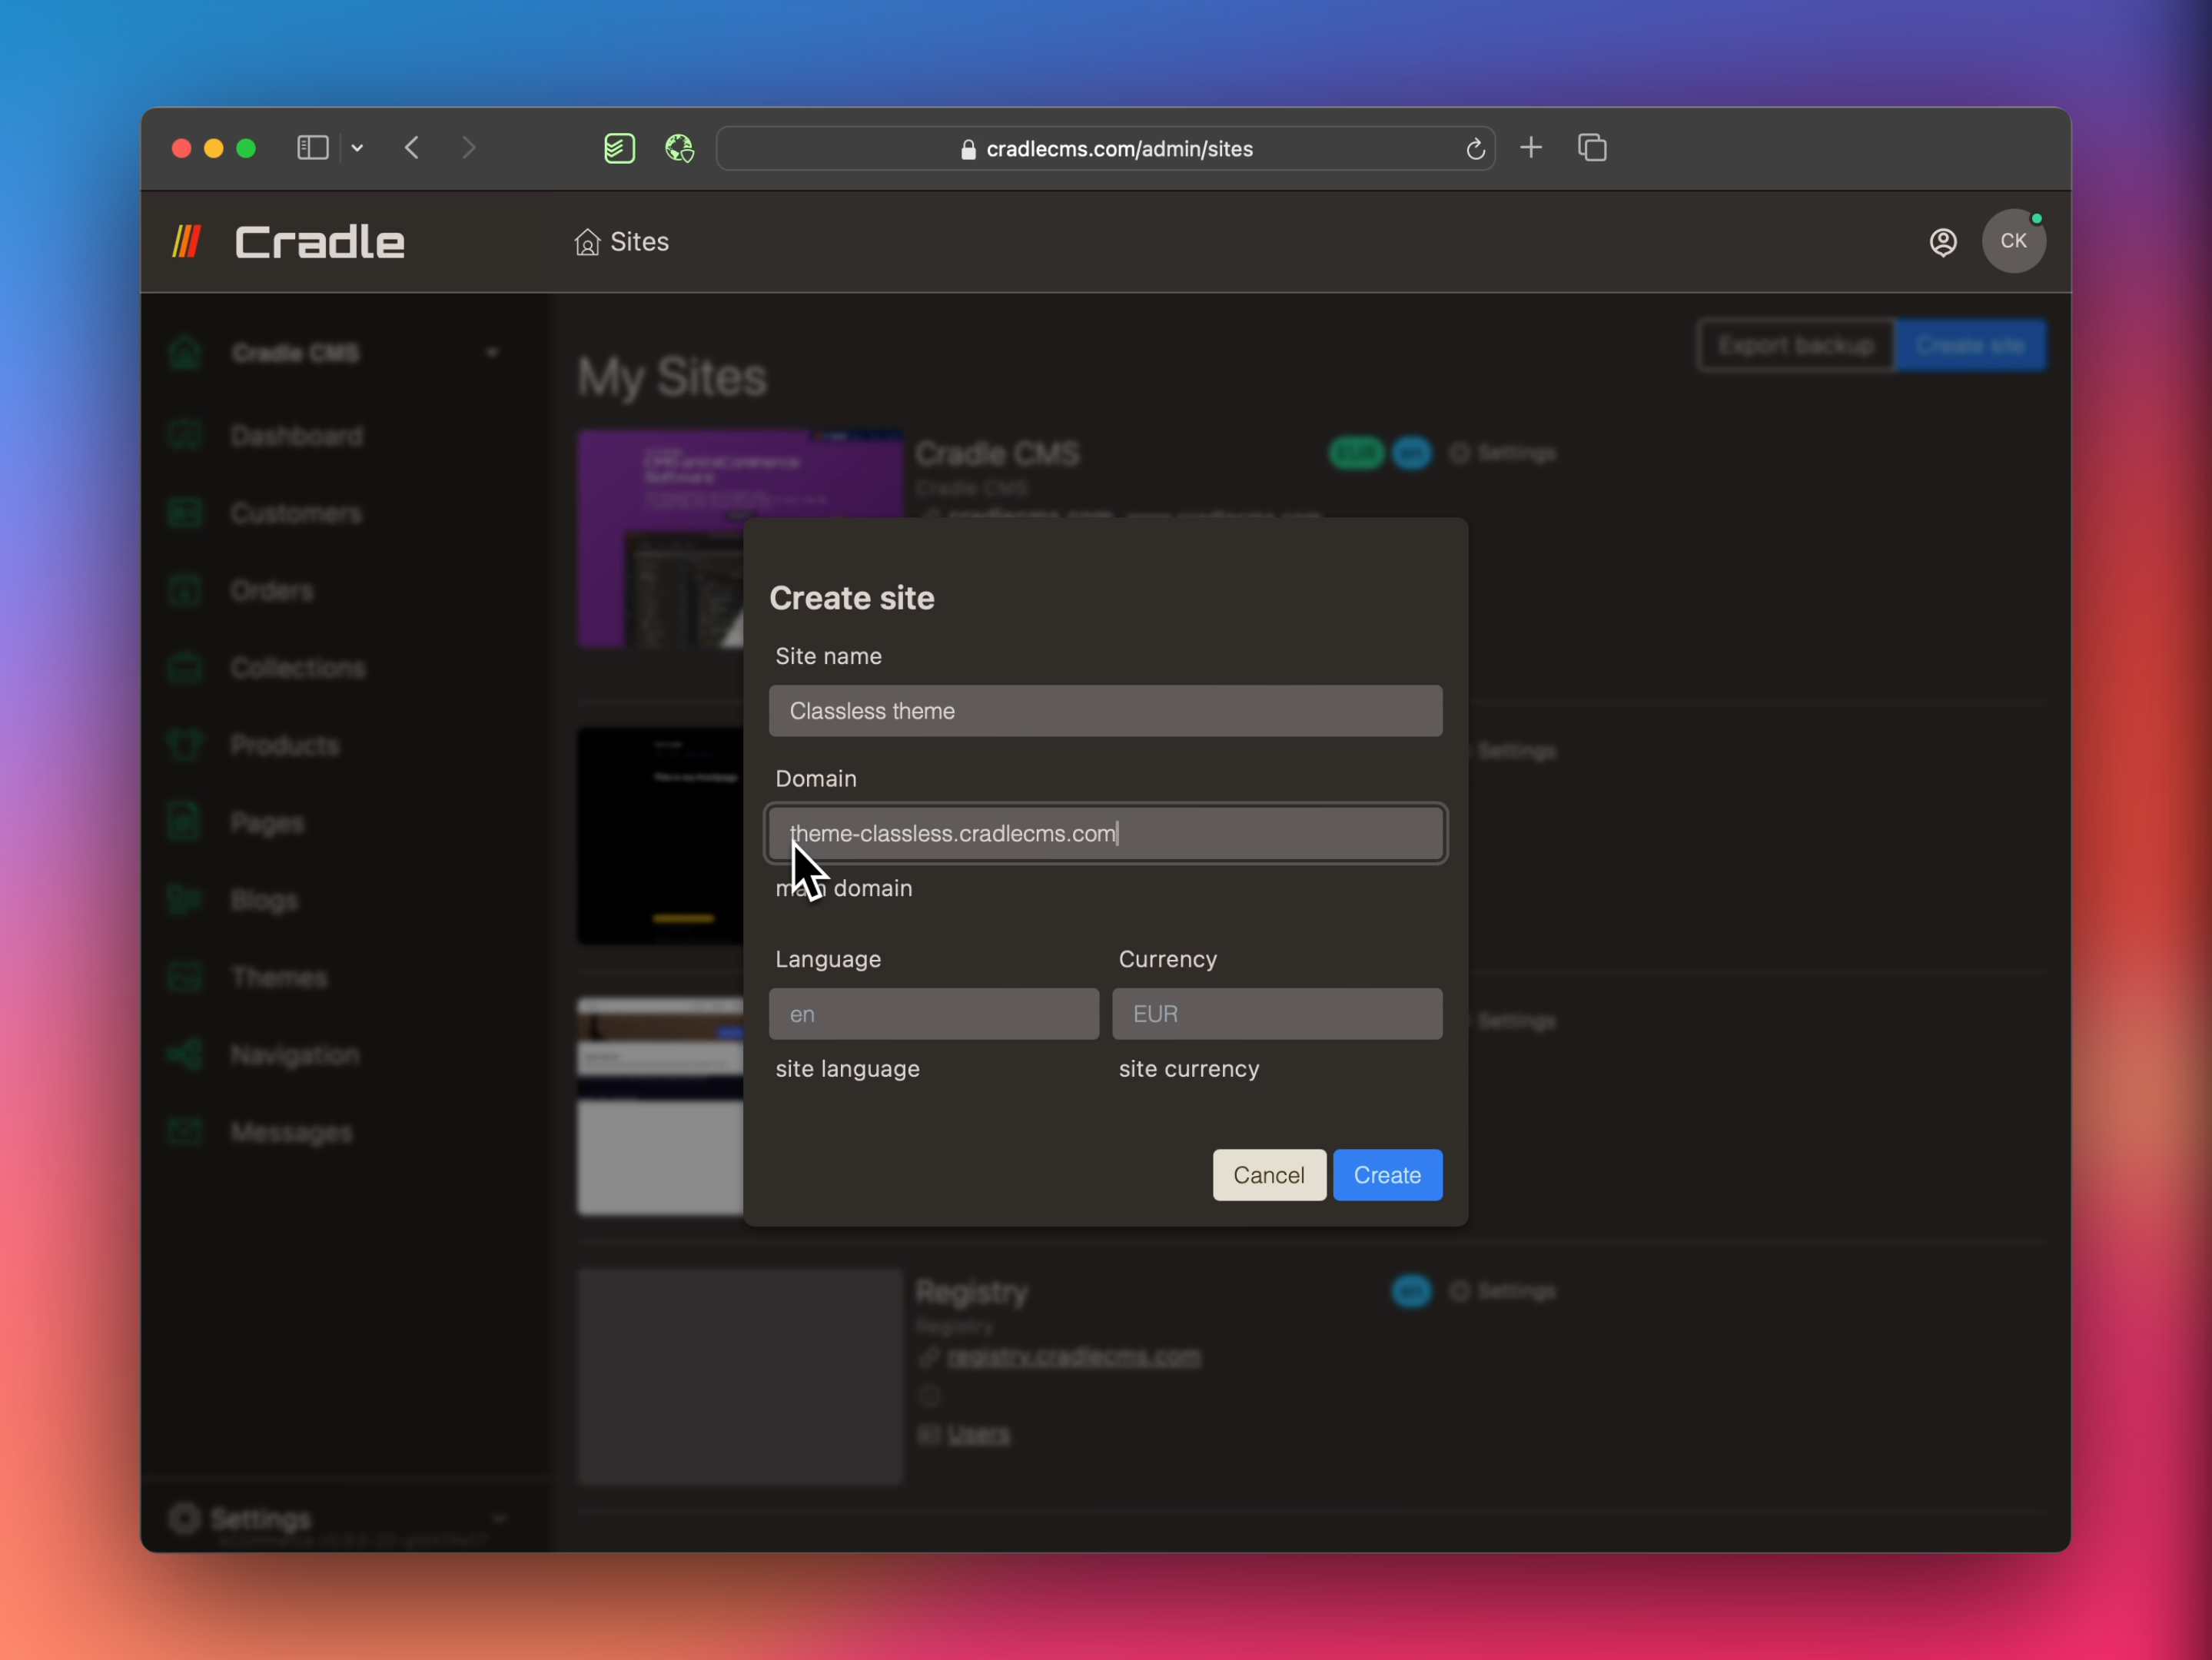Click the Messages envelope icon
2212x1660 pixels.
pyautogui.click(x=185, y=1132)
